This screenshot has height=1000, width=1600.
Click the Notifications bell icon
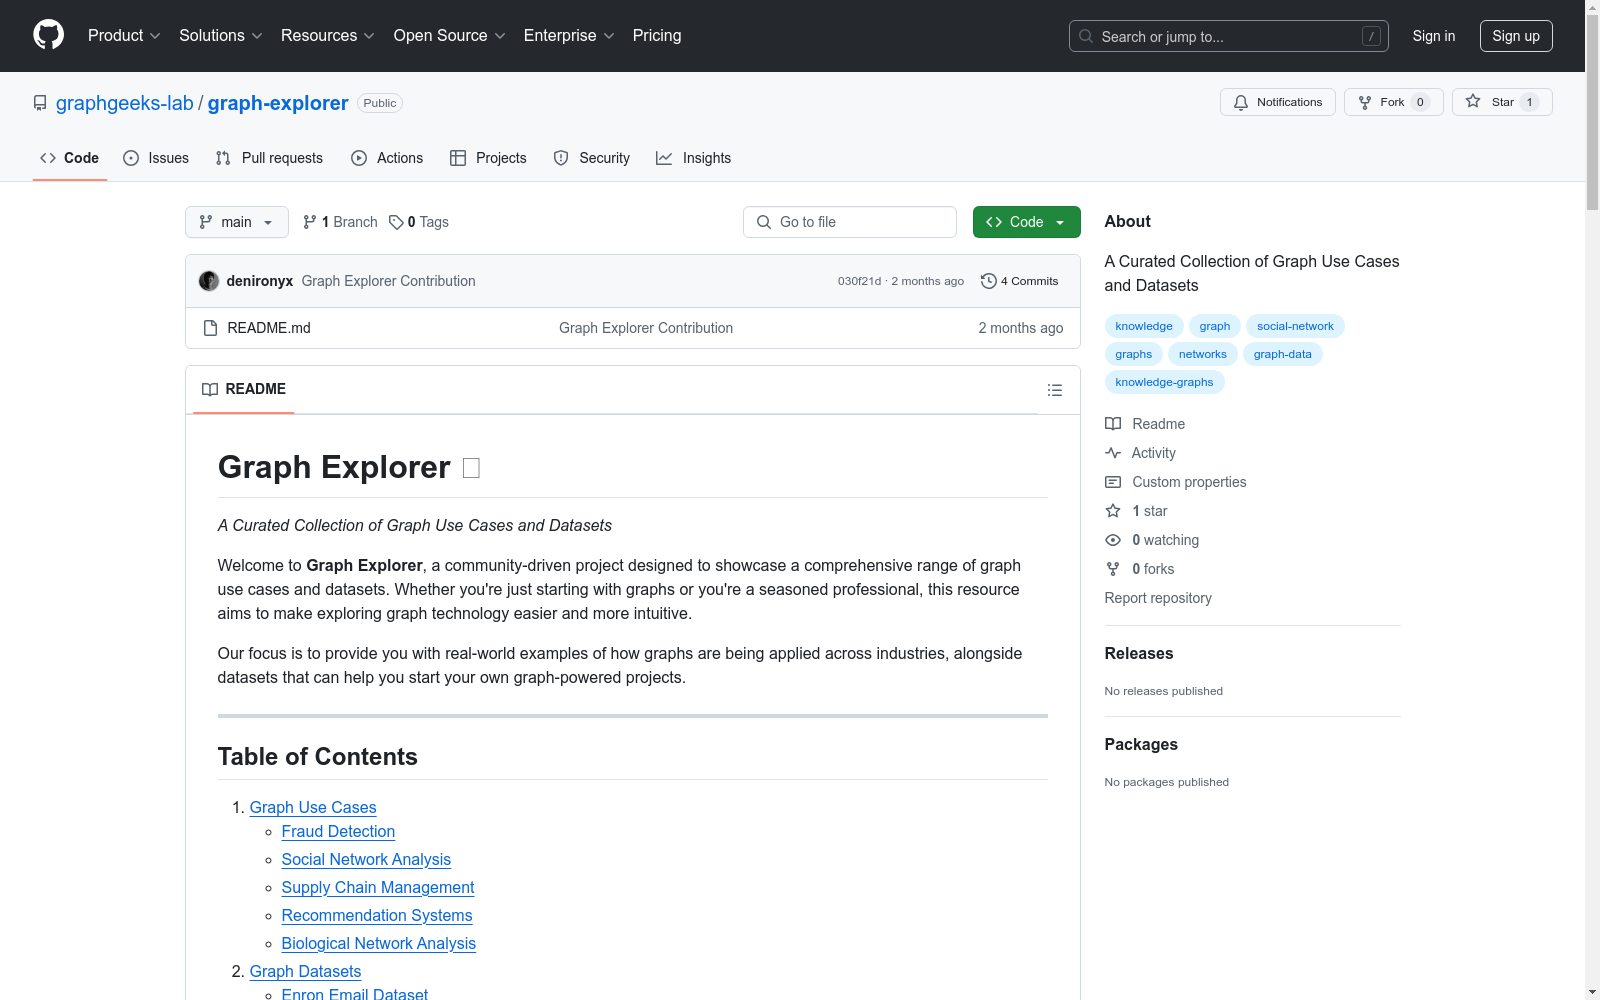pos(1241,102)
